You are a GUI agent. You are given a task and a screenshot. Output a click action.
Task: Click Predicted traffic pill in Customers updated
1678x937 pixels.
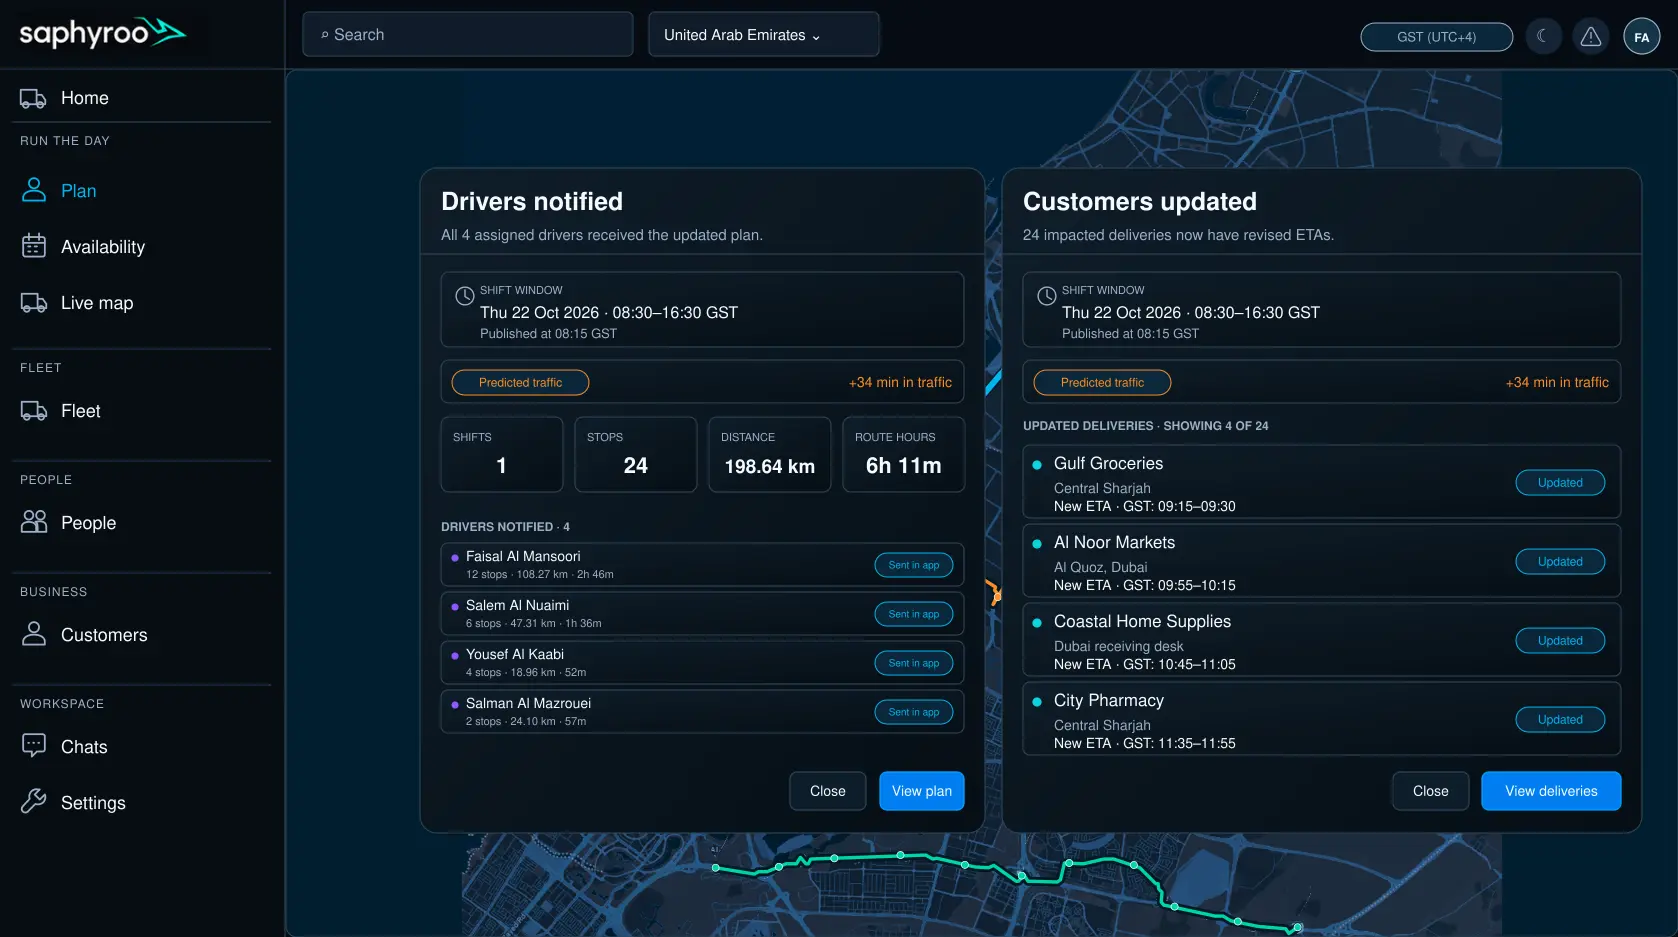pyautogui.click(x=1102, y=382)
